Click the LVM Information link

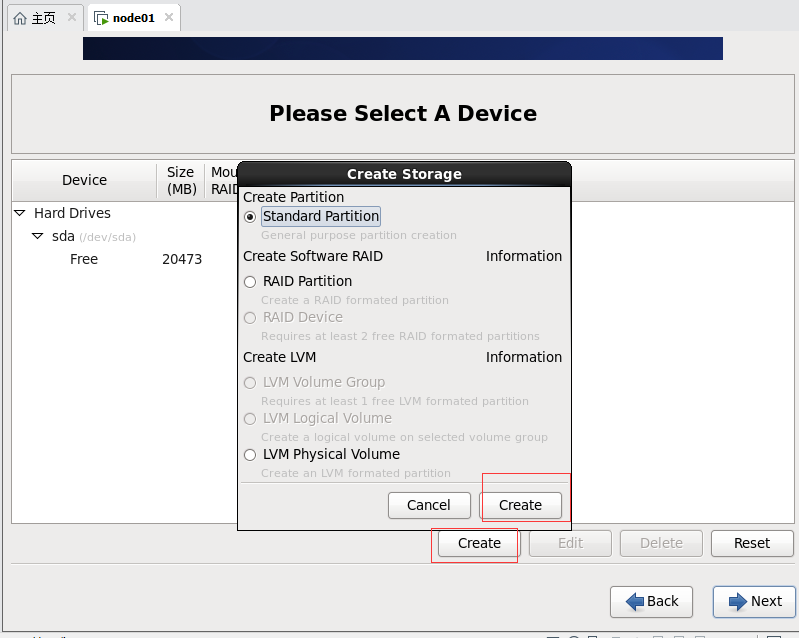tap(523, 357)
